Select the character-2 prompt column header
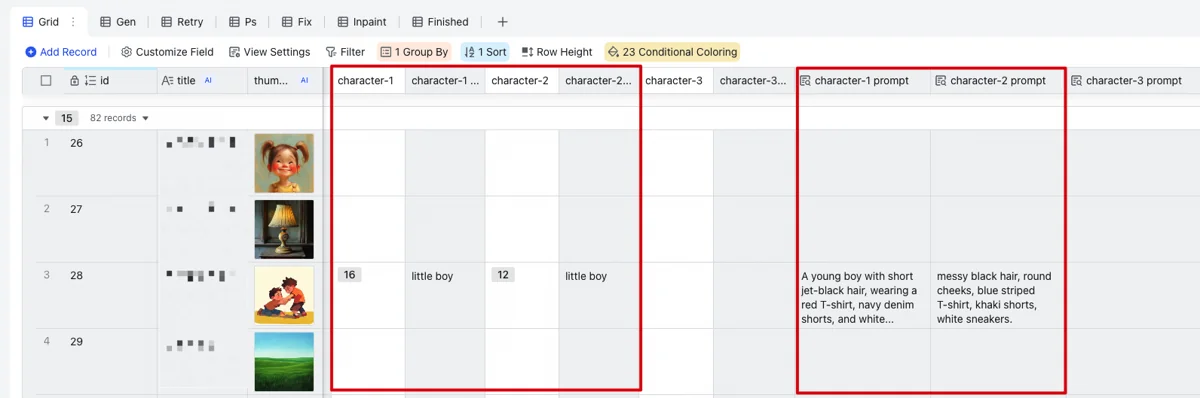Screen dimensions: 1200x398 (x=998, y=80)
